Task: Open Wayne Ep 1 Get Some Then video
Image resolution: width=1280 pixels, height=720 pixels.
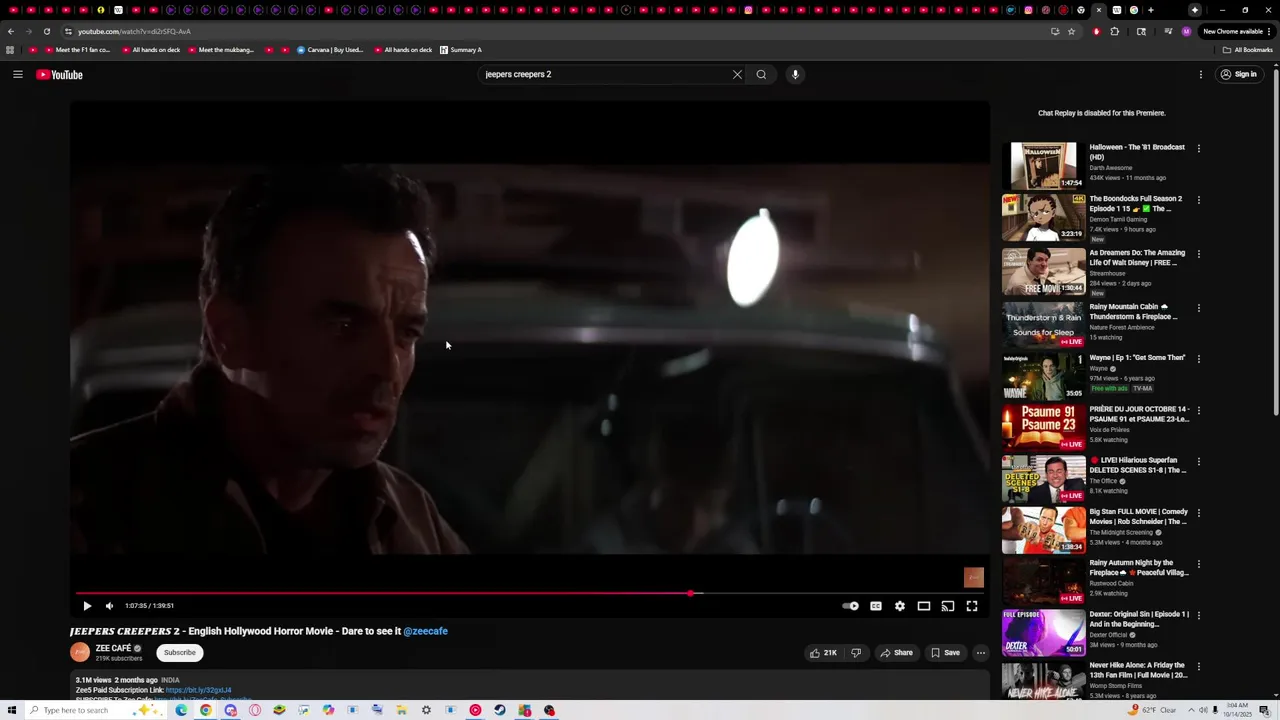Action: 1043,375
